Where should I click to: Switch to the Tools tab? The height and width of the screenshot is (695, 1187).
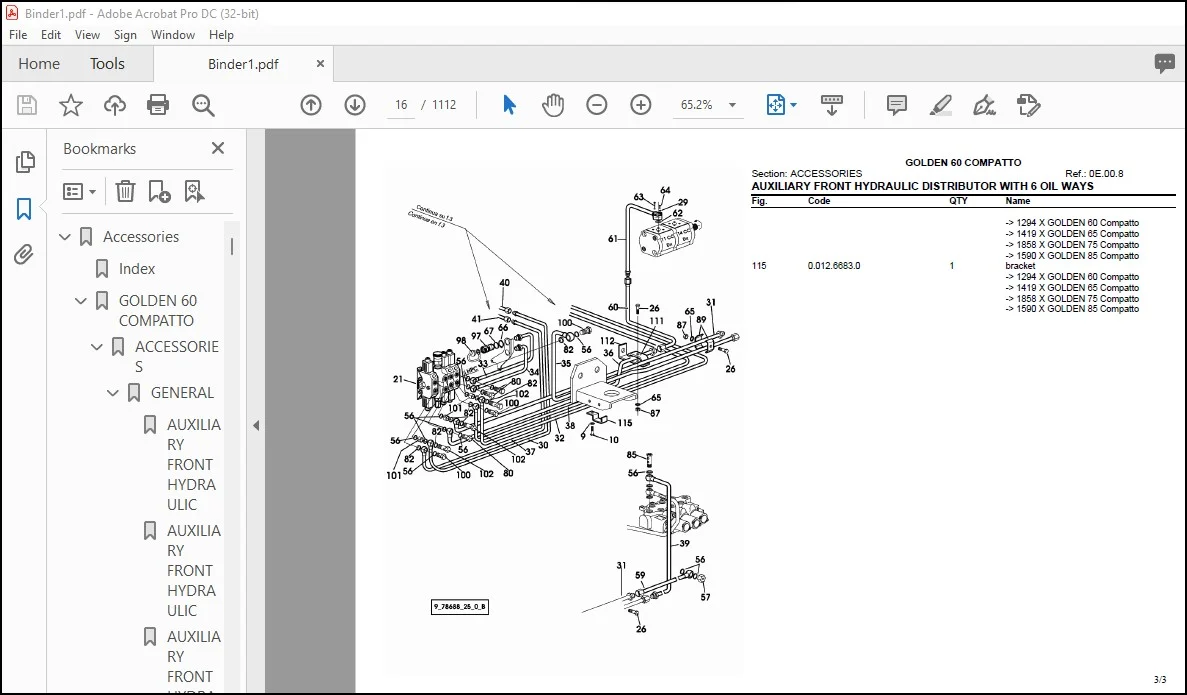(x=107, y=64)
